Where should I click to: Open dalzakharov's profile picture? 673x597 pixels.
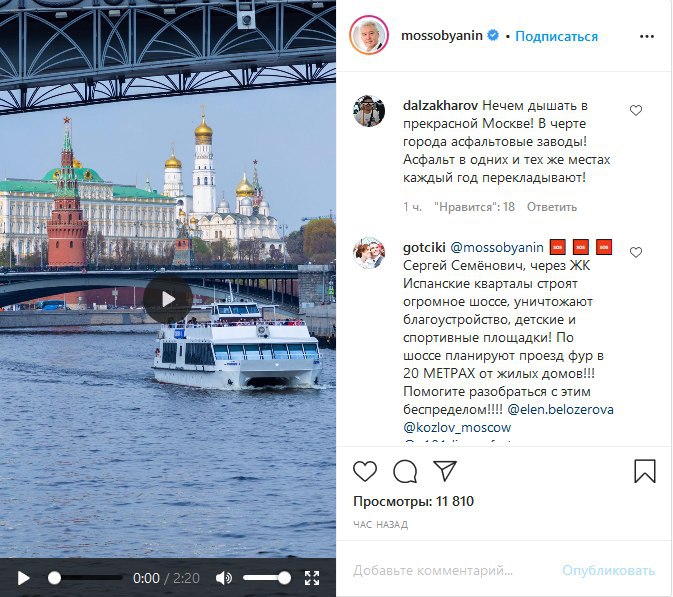(369, 111)
